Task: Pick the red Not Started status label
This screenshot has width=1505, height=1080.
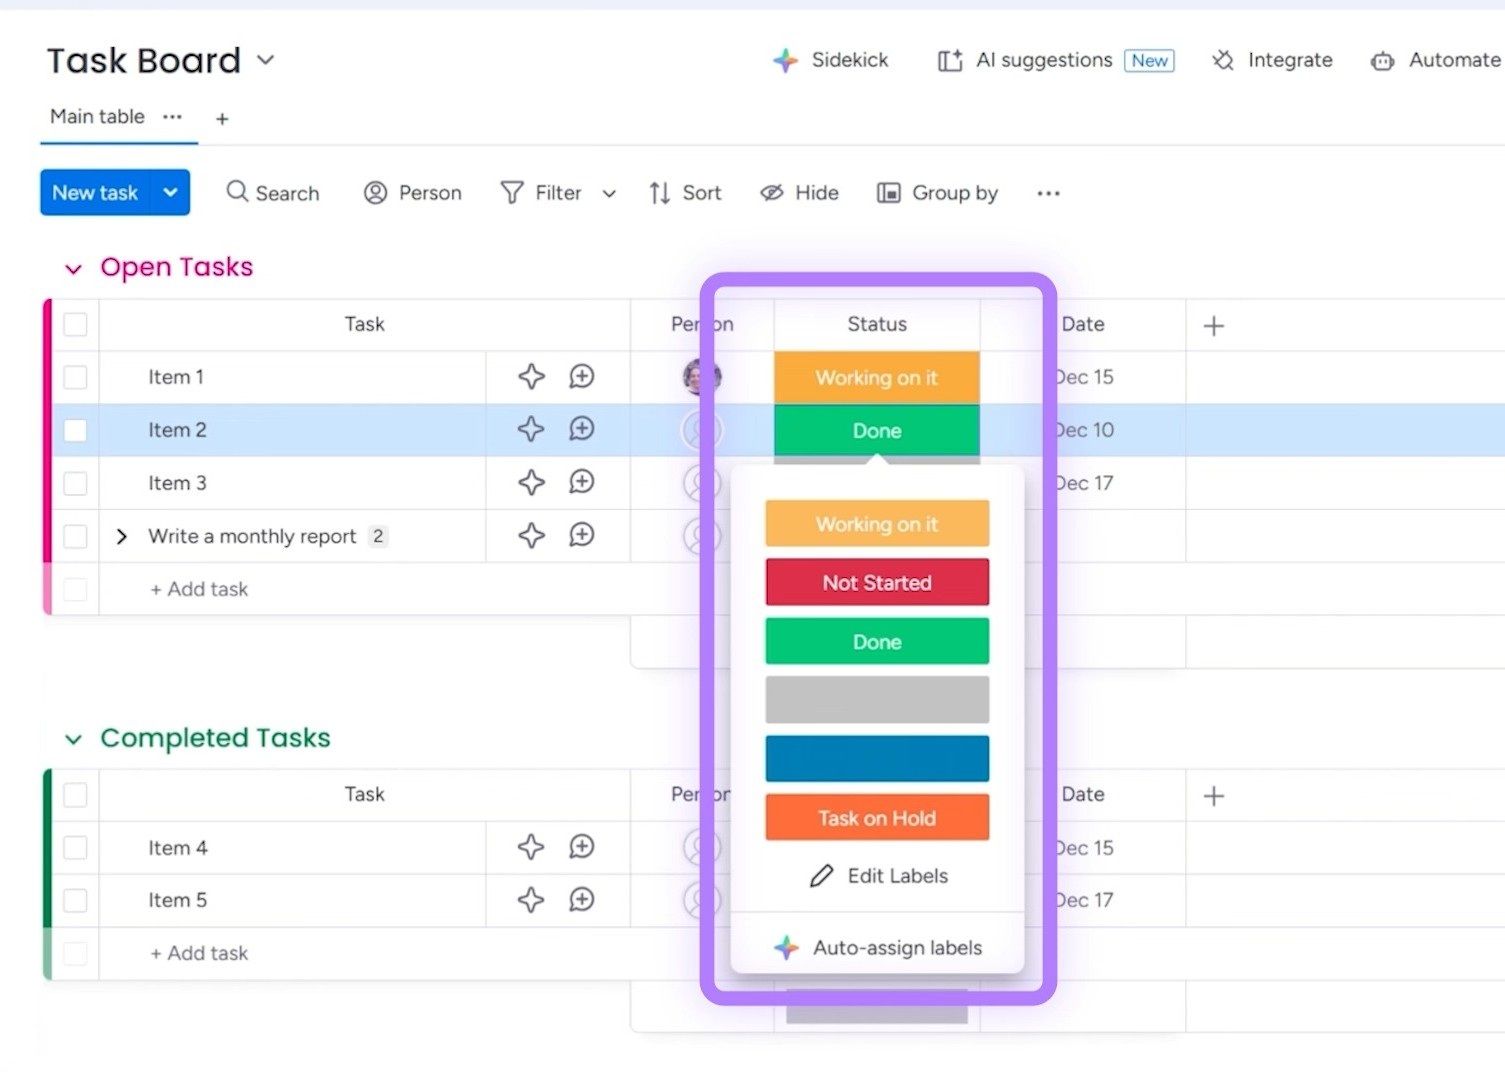Action: 877,583
